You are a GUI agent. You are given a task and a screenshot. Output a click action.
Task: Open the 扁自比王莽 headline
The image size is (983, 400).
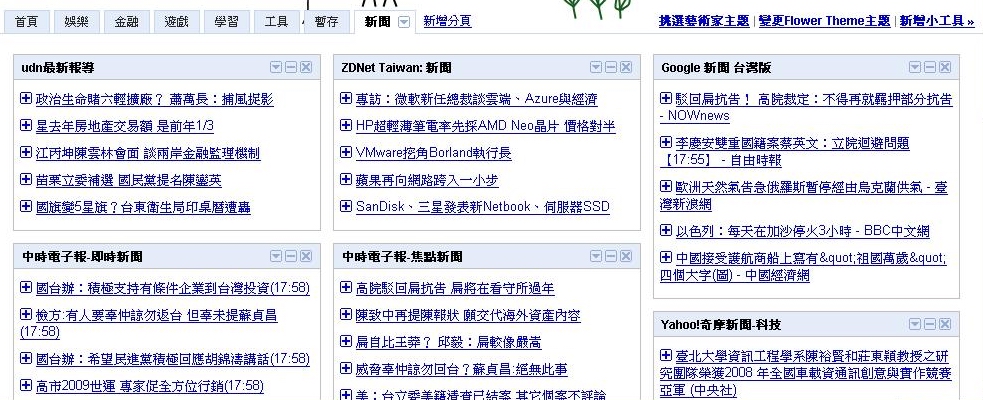(448, 342)
